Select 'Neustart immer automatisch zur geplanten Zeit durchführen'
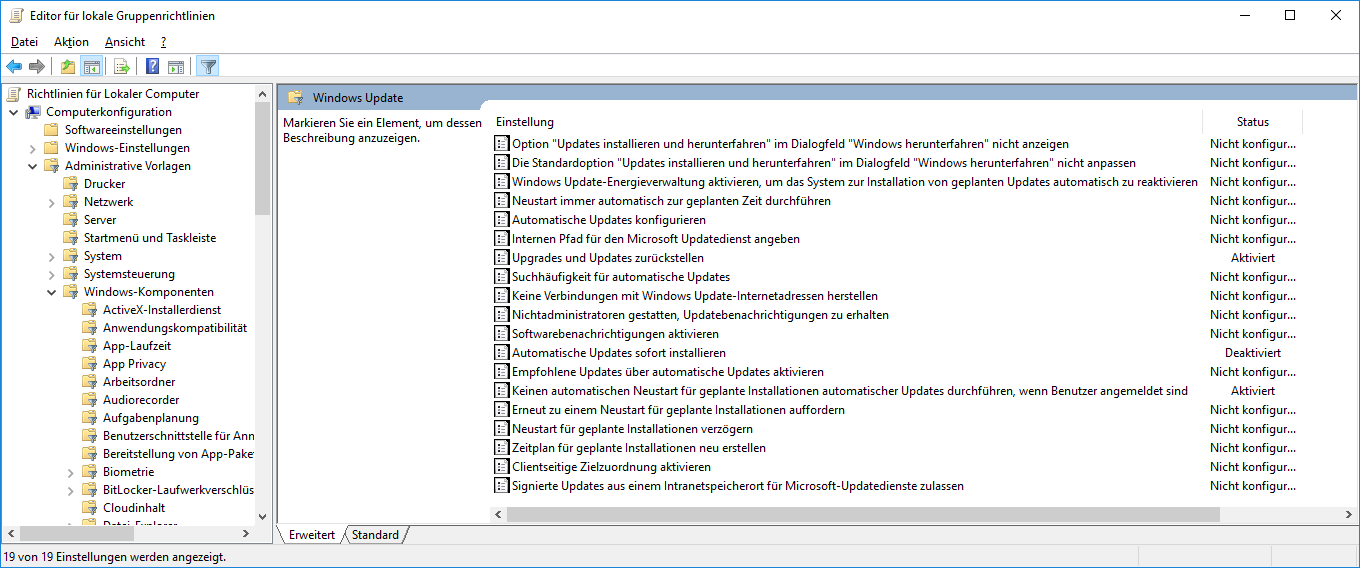1360x568 pixels. (671, 201)
